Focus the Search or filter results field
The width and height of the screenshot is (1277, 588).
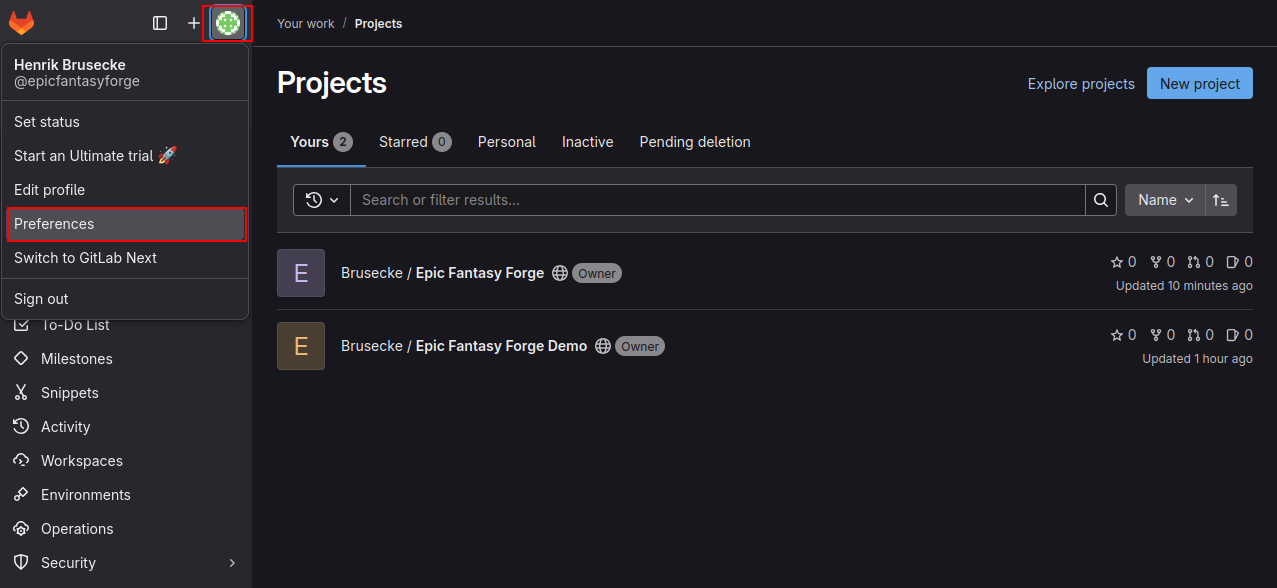[x=718, y=200]
